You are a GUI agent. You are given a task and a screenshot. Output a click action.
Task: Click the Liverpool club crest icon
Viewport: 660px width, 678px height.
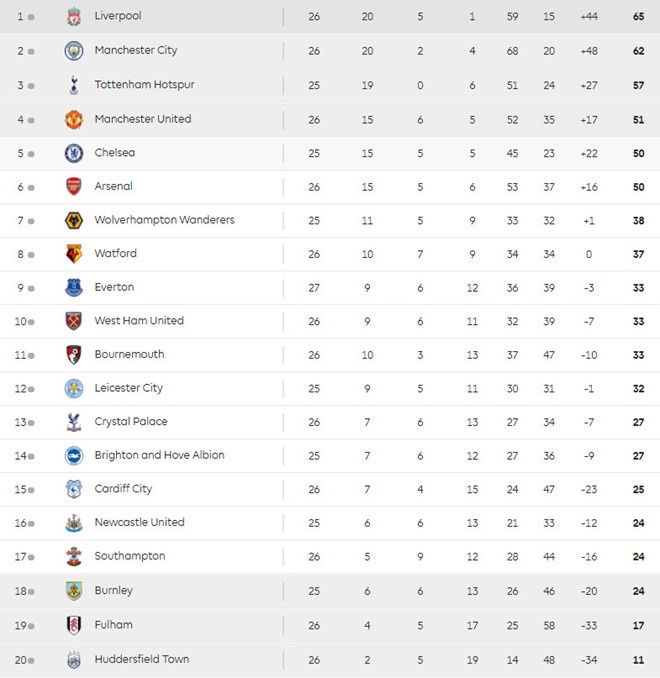[x=74, y=17]
